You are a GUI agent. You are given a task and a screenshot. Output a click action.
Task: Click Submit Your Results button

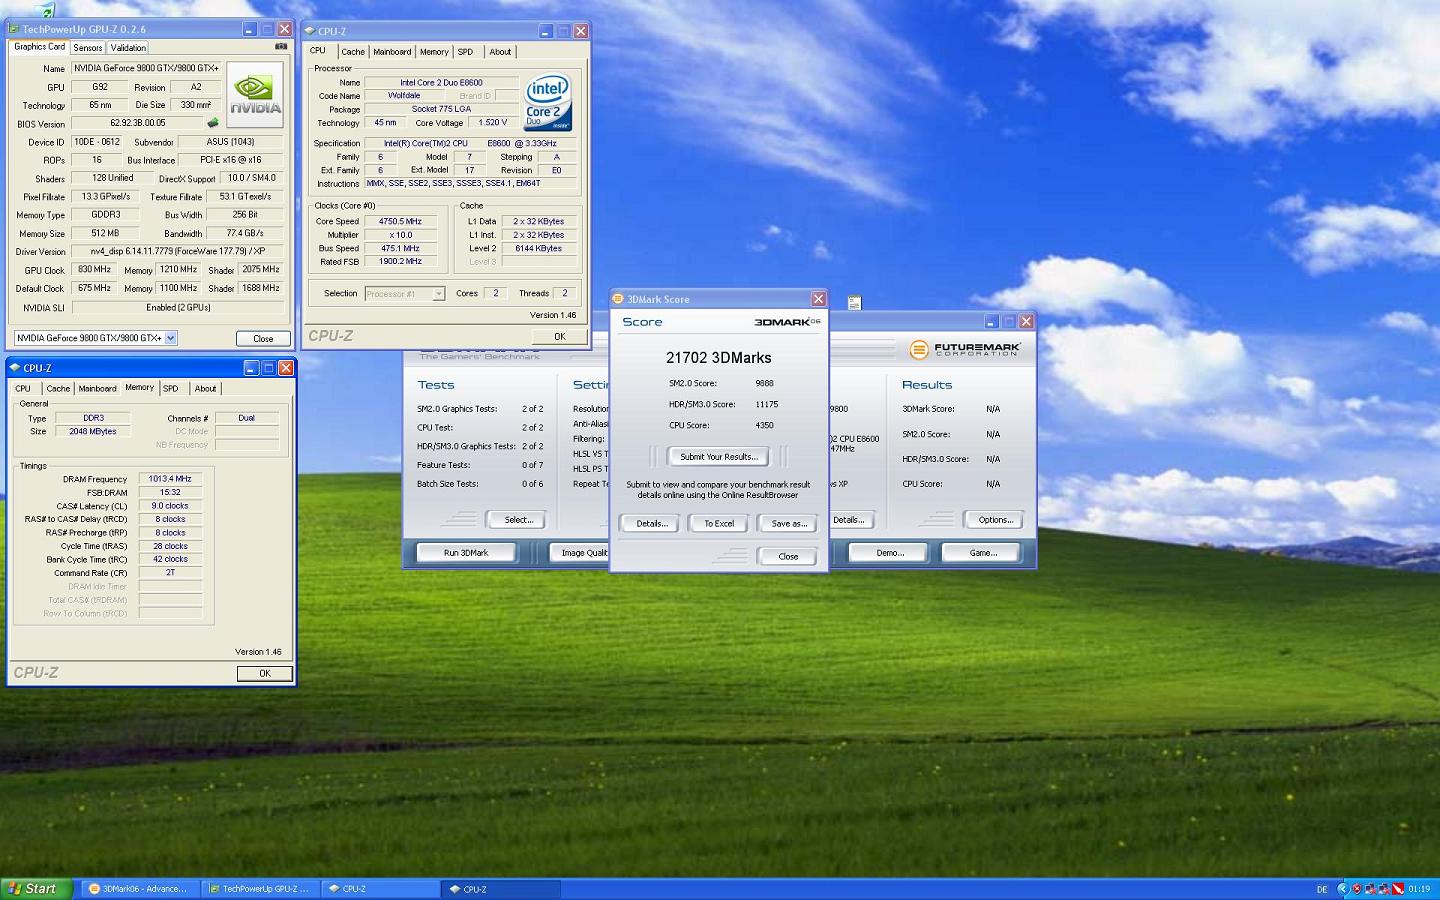point(719,457)
